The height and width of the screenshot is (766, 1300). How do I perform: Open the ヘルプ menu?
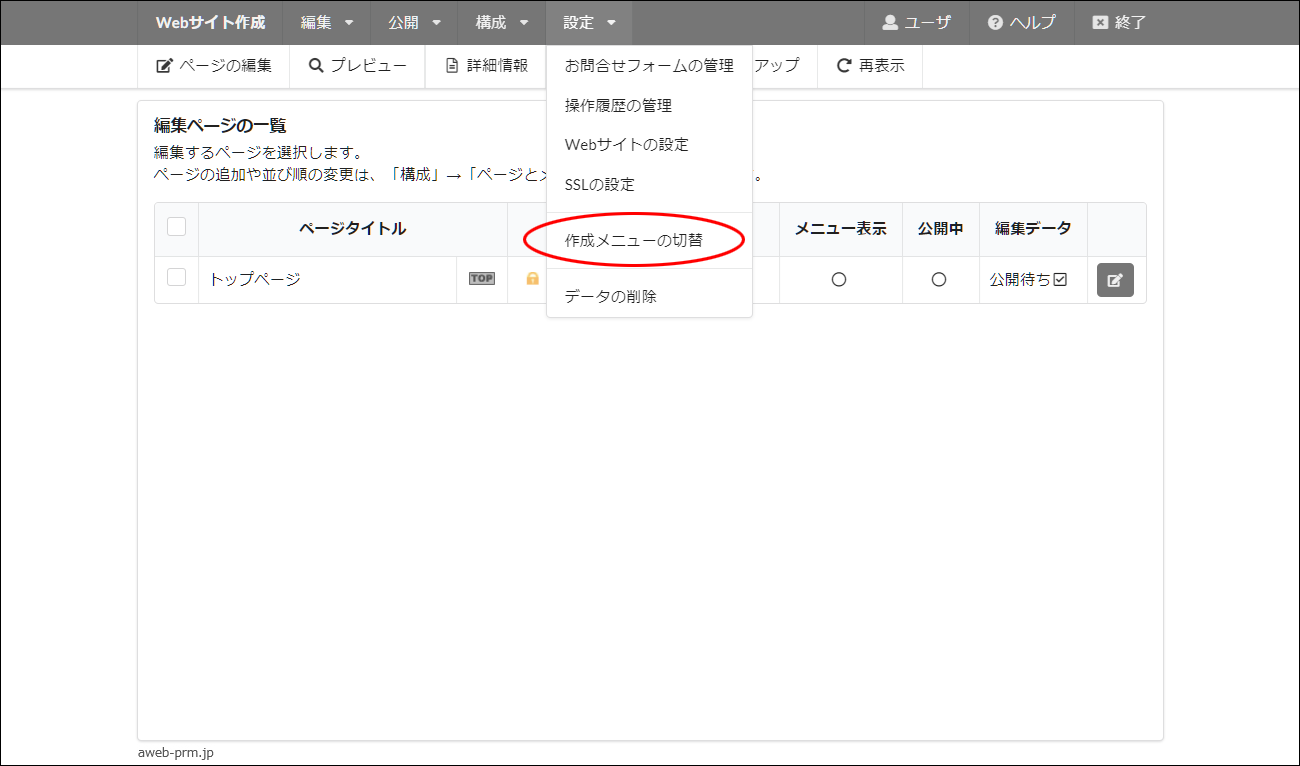tap(1021, 22)
